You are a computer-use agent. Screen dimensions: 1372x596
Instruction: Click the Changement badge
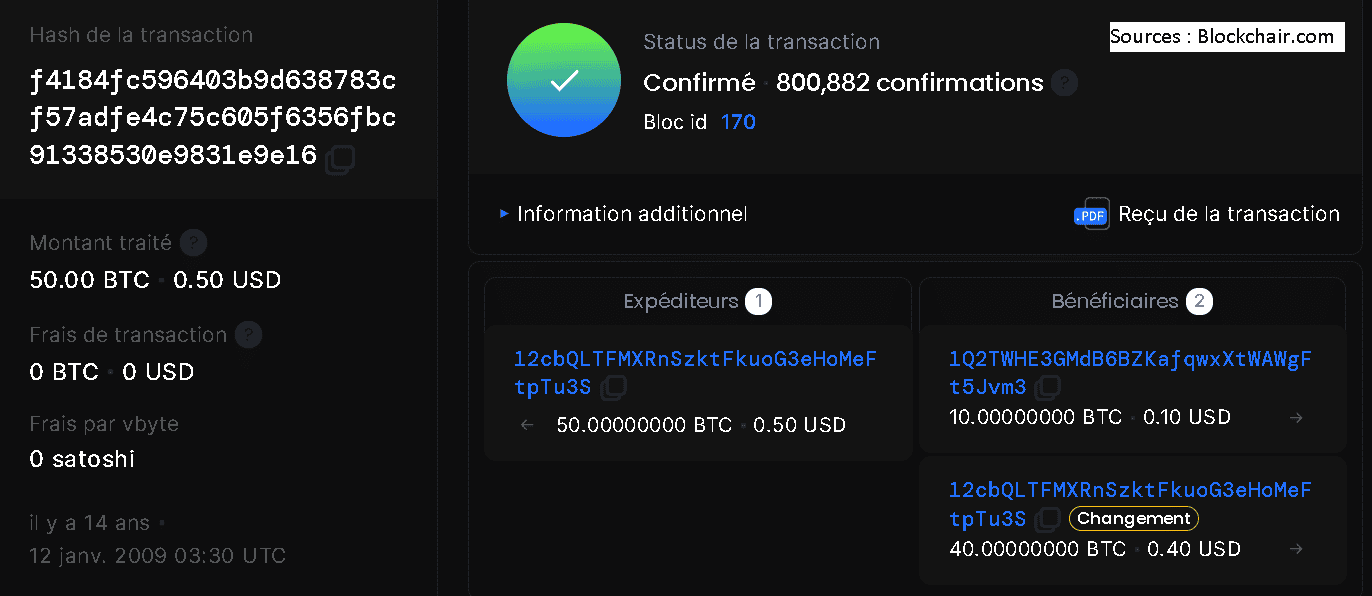pos(1134,519)
